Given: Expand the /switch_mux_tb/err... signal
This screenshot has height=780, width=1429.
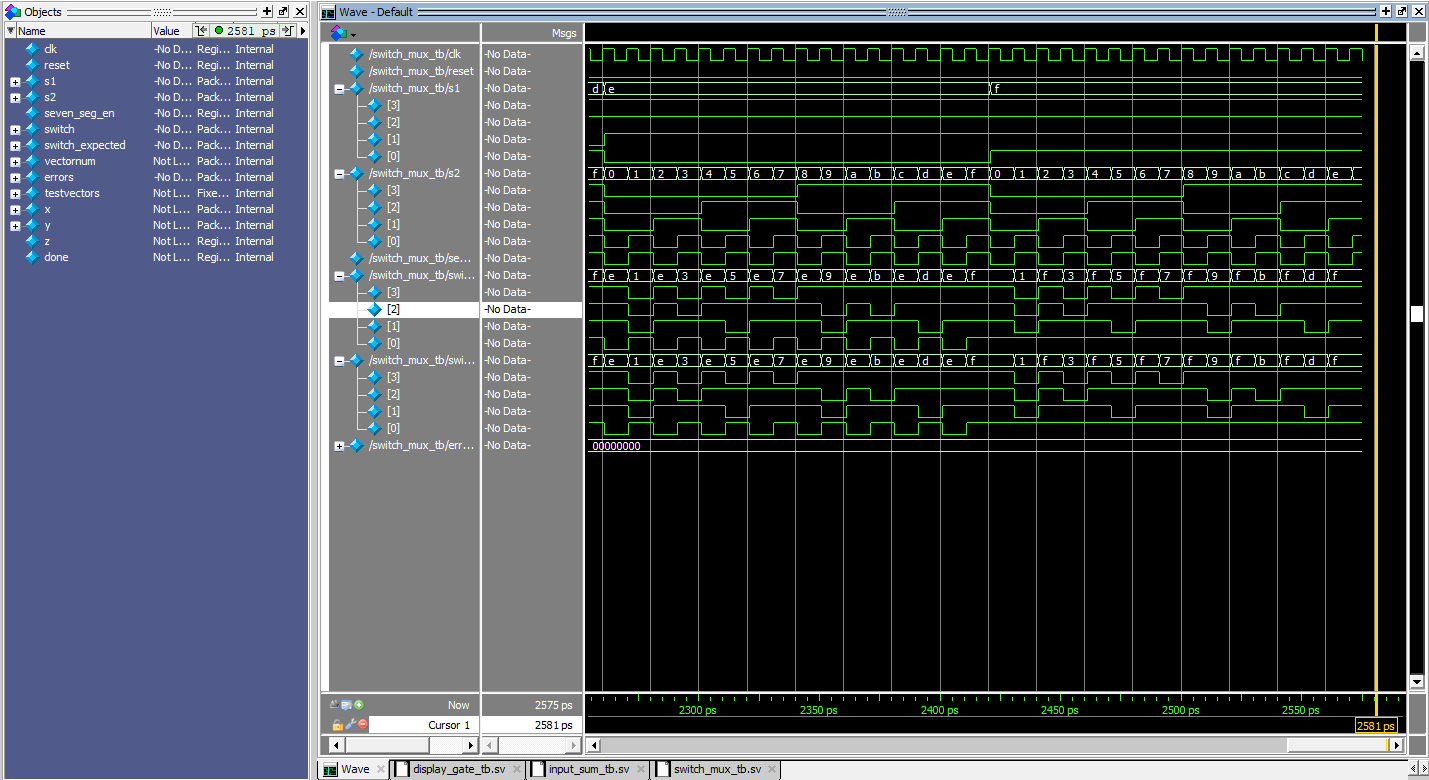Looking at the screenshot, I should (x=339, y=446).
